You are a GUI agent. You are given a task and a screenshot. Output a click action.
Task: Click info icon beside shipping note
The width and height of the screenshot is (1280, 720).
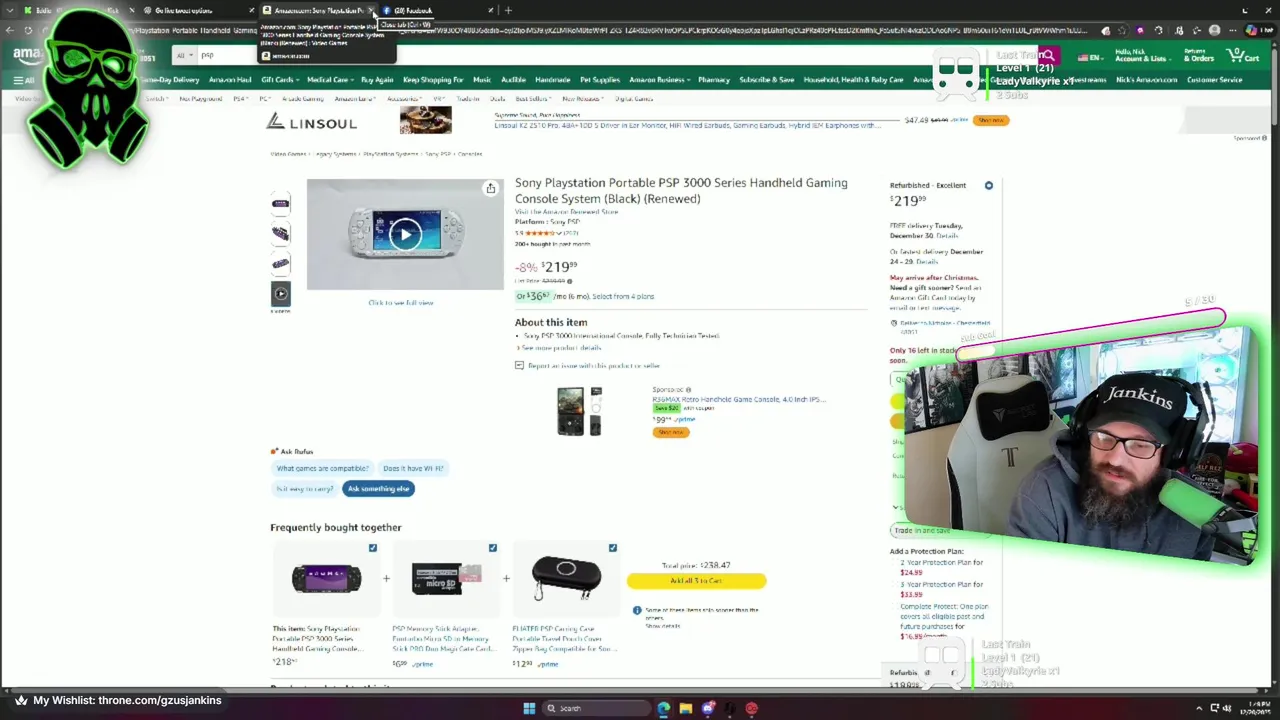637,610
